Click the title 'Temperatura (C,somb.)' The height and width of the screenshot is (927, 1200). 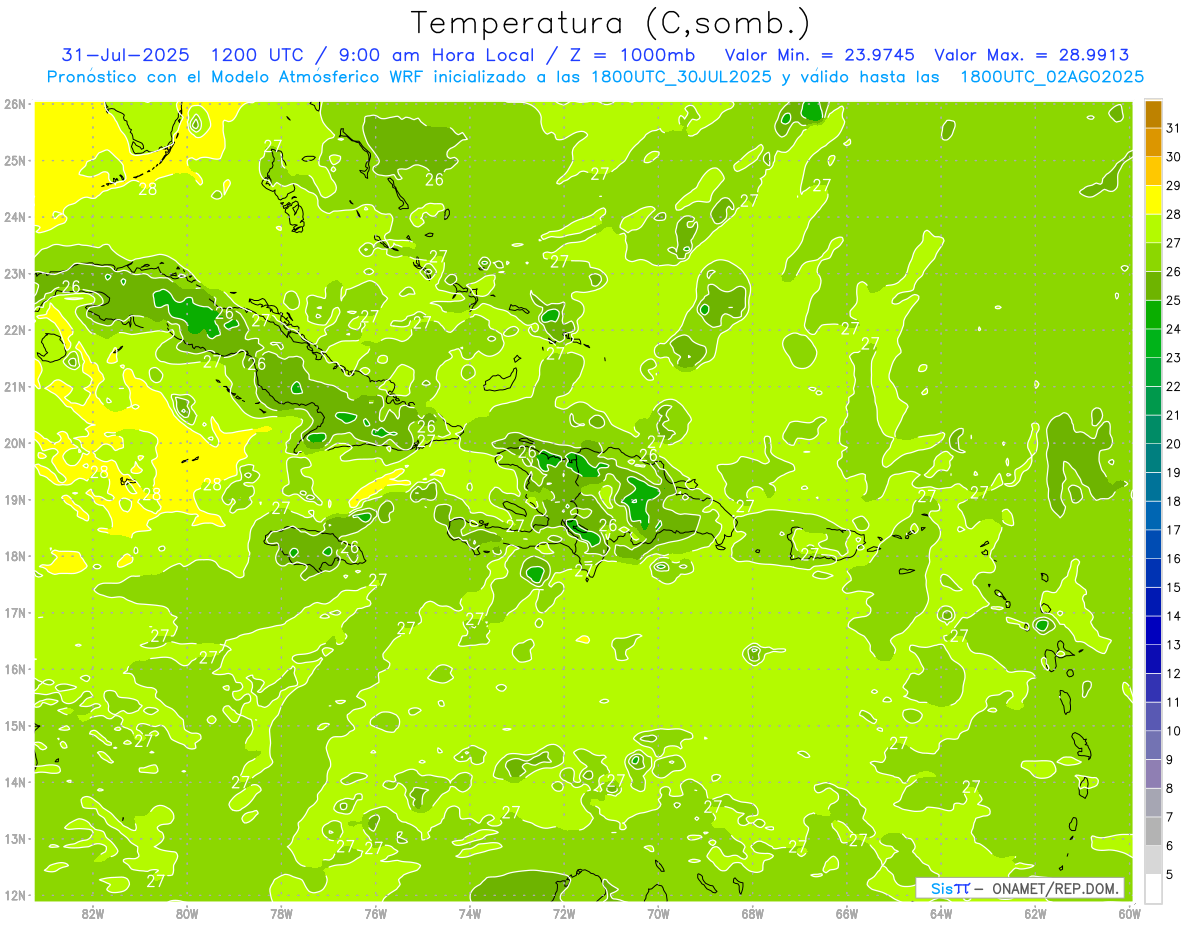[x=612, y=24]
